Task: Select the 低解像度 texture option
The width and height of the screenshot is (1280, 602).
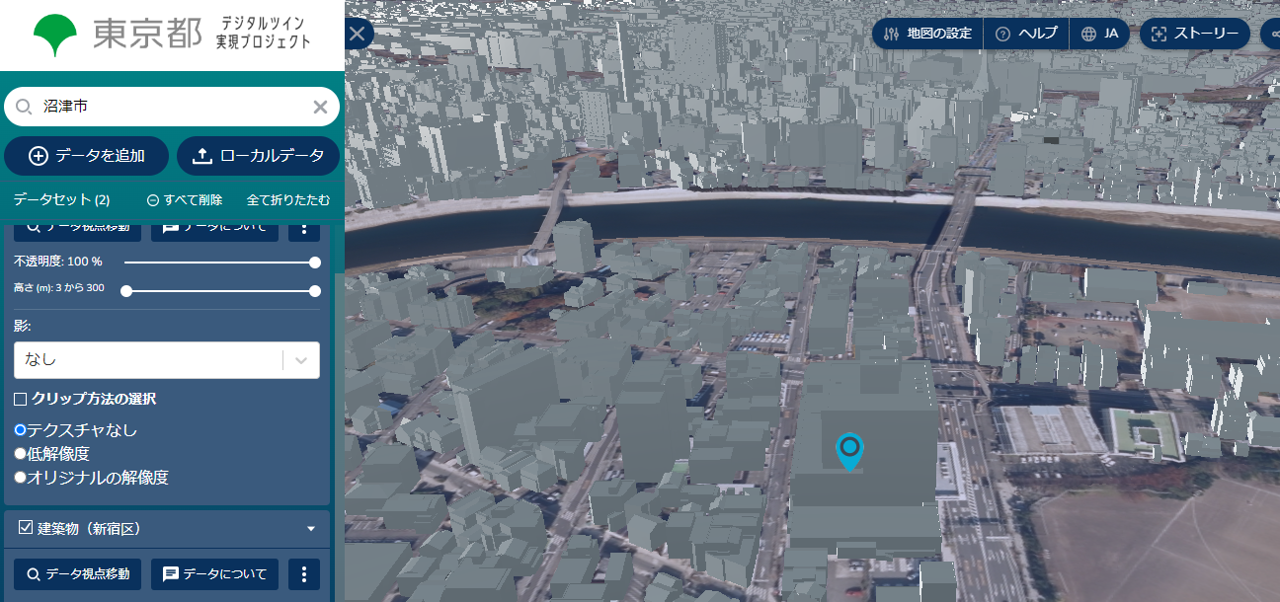Action: pos(20,454)
